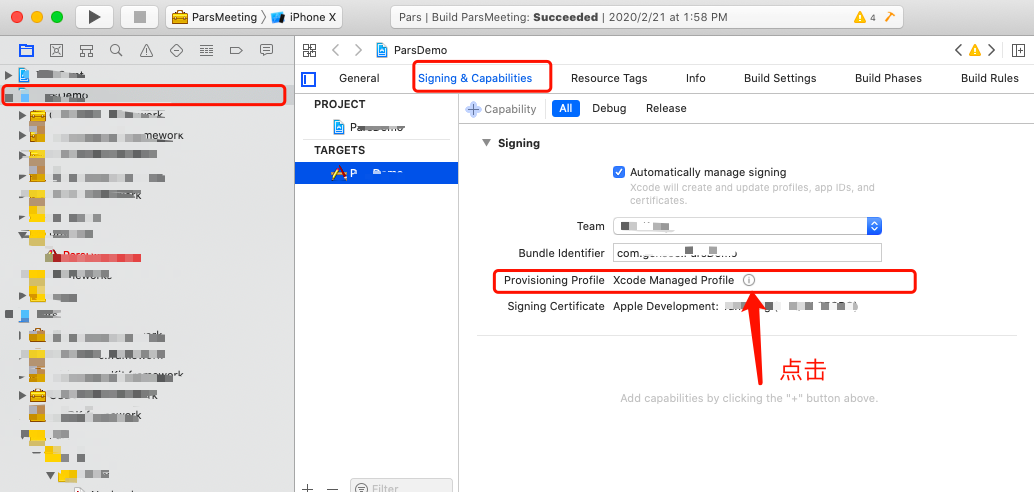Click info icon next to Xcode Managed Profile

[x=749, y=280]
